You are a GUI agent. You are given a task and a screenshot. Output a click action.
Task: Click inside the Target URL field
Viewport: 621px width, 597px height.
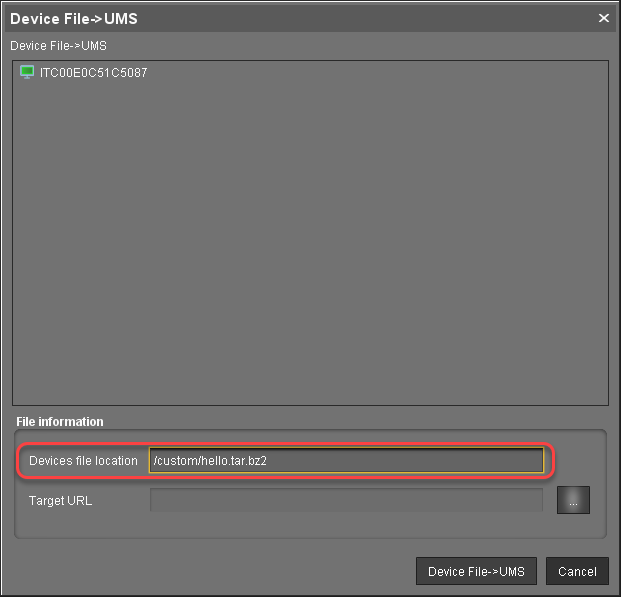click(x=346, y=500)
